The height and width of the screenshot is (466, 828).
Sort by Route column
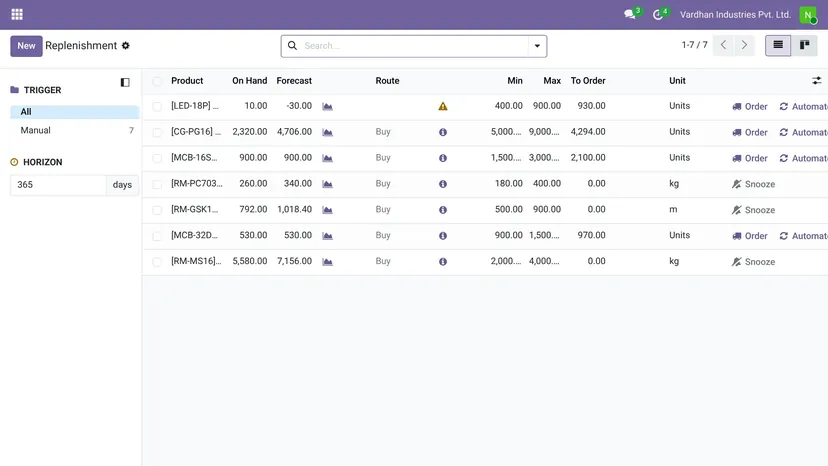387,81
